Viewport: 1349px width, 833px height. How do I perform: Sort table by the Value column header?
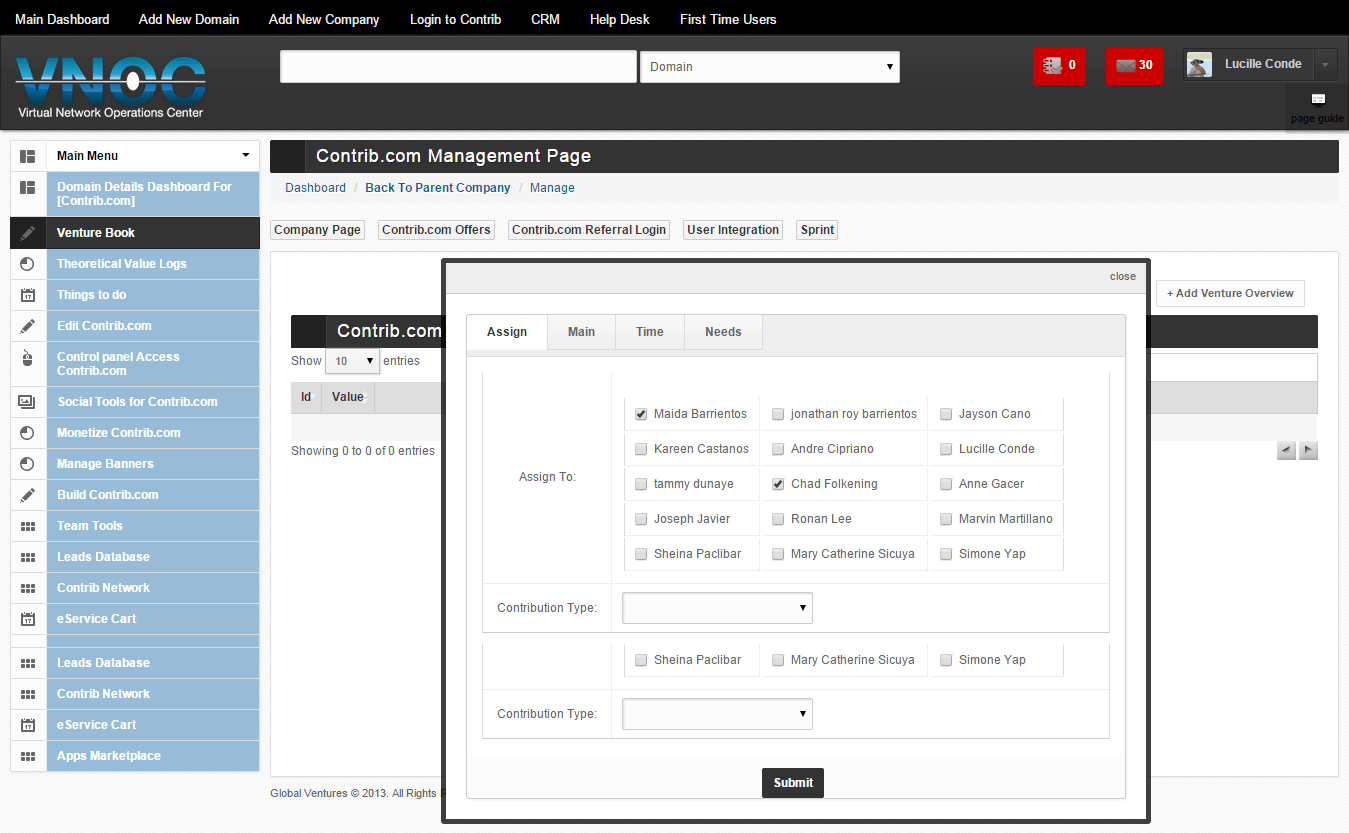click(348, 397)
